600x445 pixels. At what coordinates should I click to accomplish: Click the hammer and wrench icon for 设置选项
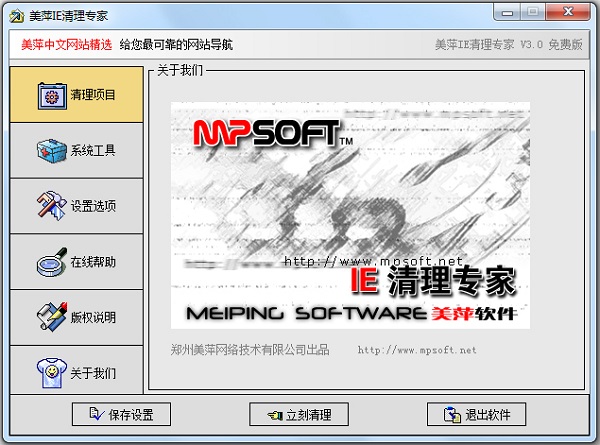52,205
